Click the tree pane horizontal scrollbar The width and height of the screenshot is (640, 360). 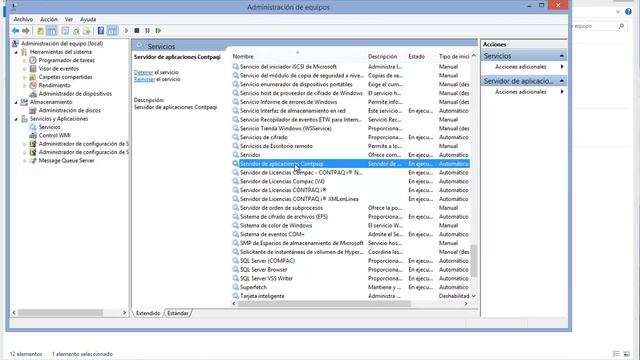(60, 313)
